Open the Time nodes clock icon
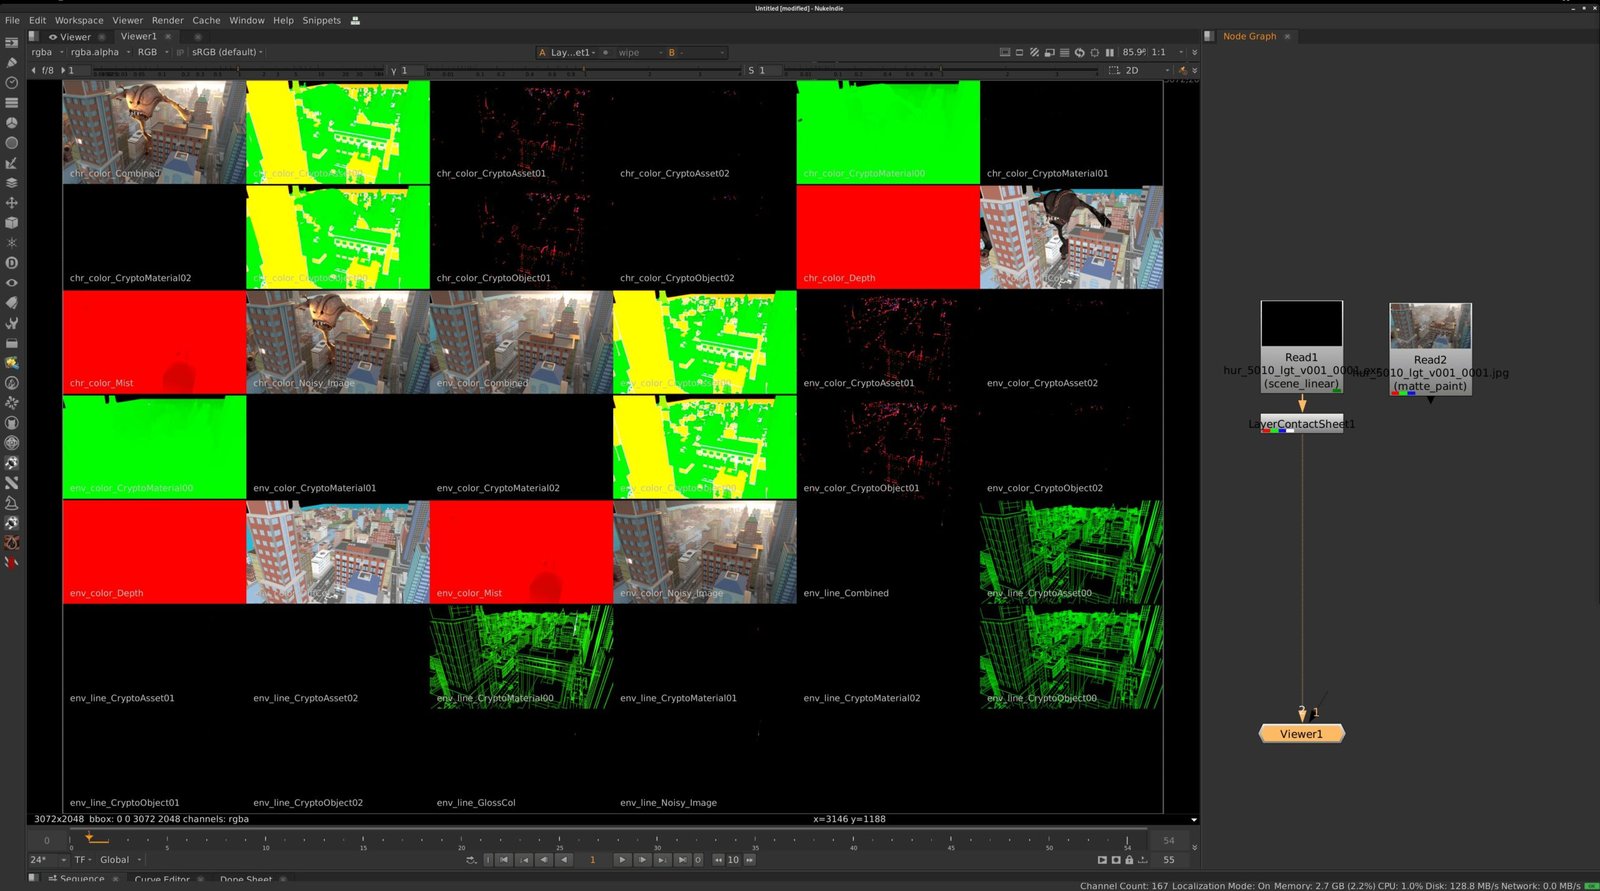1600x891 pixels. 12,83
